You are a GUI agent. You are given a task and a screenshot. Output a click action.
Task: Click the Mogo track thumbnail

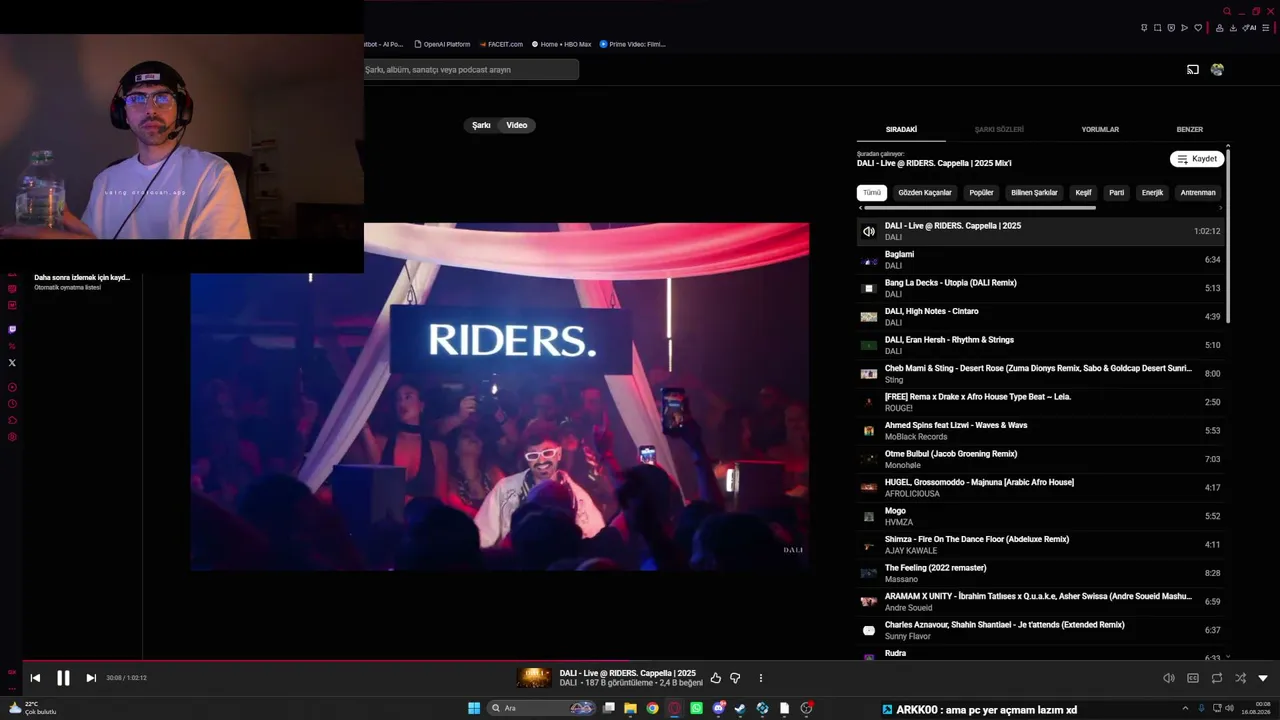[x=869, y=516]
